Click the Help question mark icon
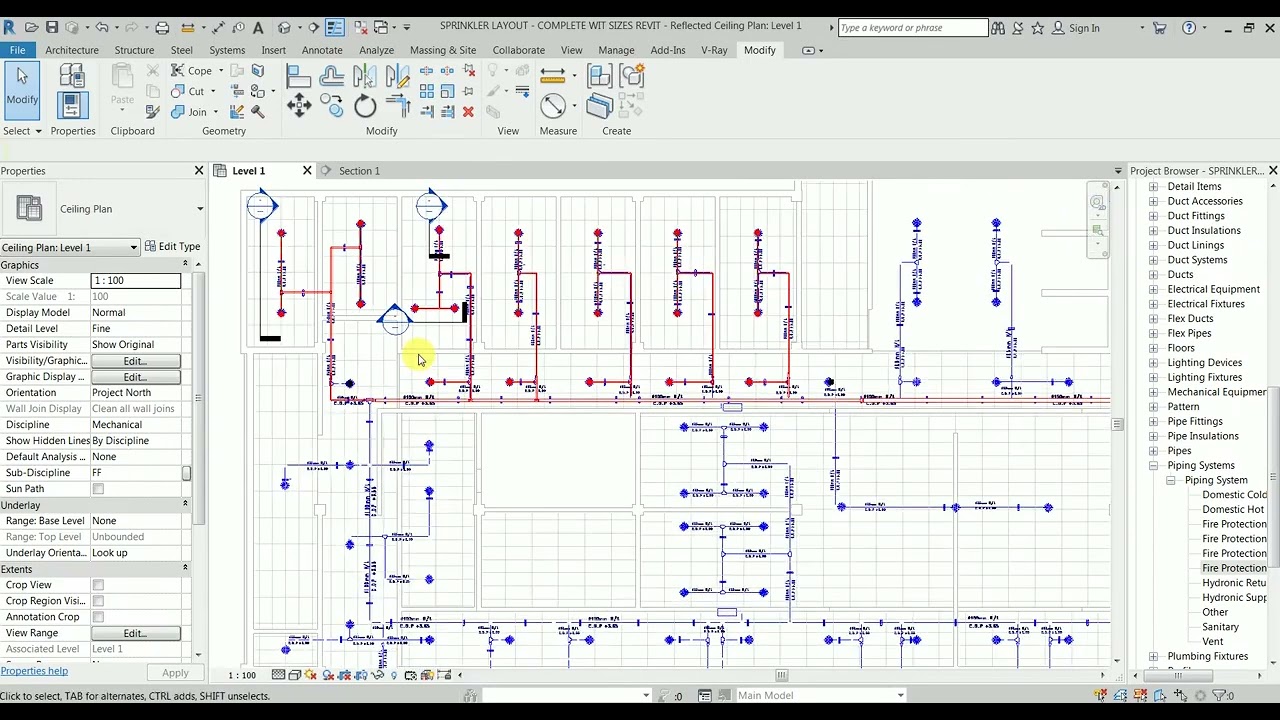This screenshot has width=1280, height=720. pos(1189,28)
